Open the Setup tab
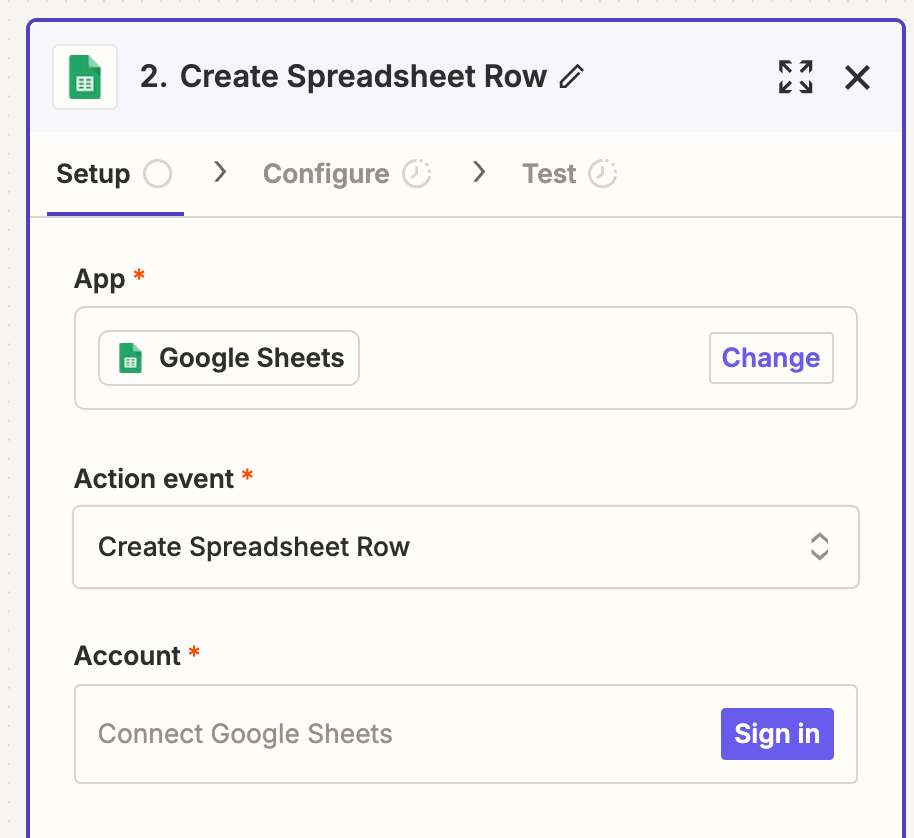This screenshot has height=838, width=914. point(93,174)
